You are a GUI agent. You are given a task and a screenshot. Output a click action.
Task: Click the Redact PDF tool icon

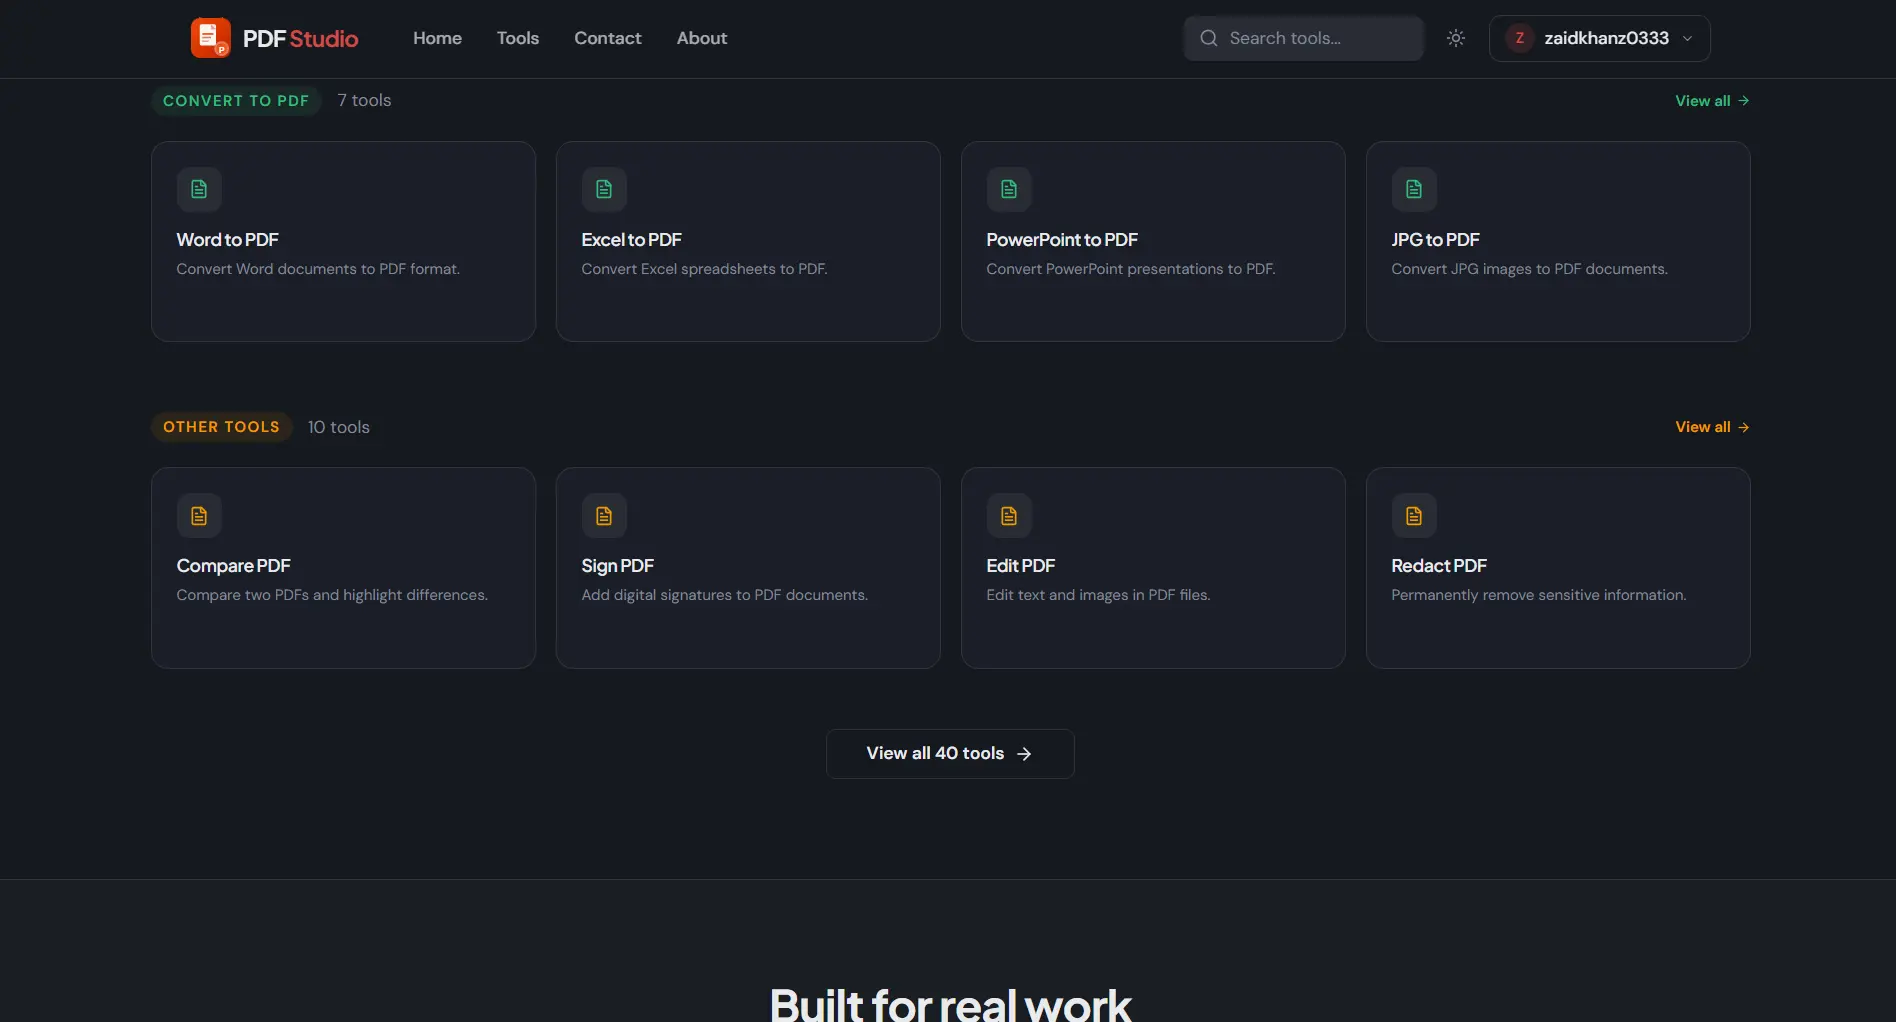(x=1414, y=516)
